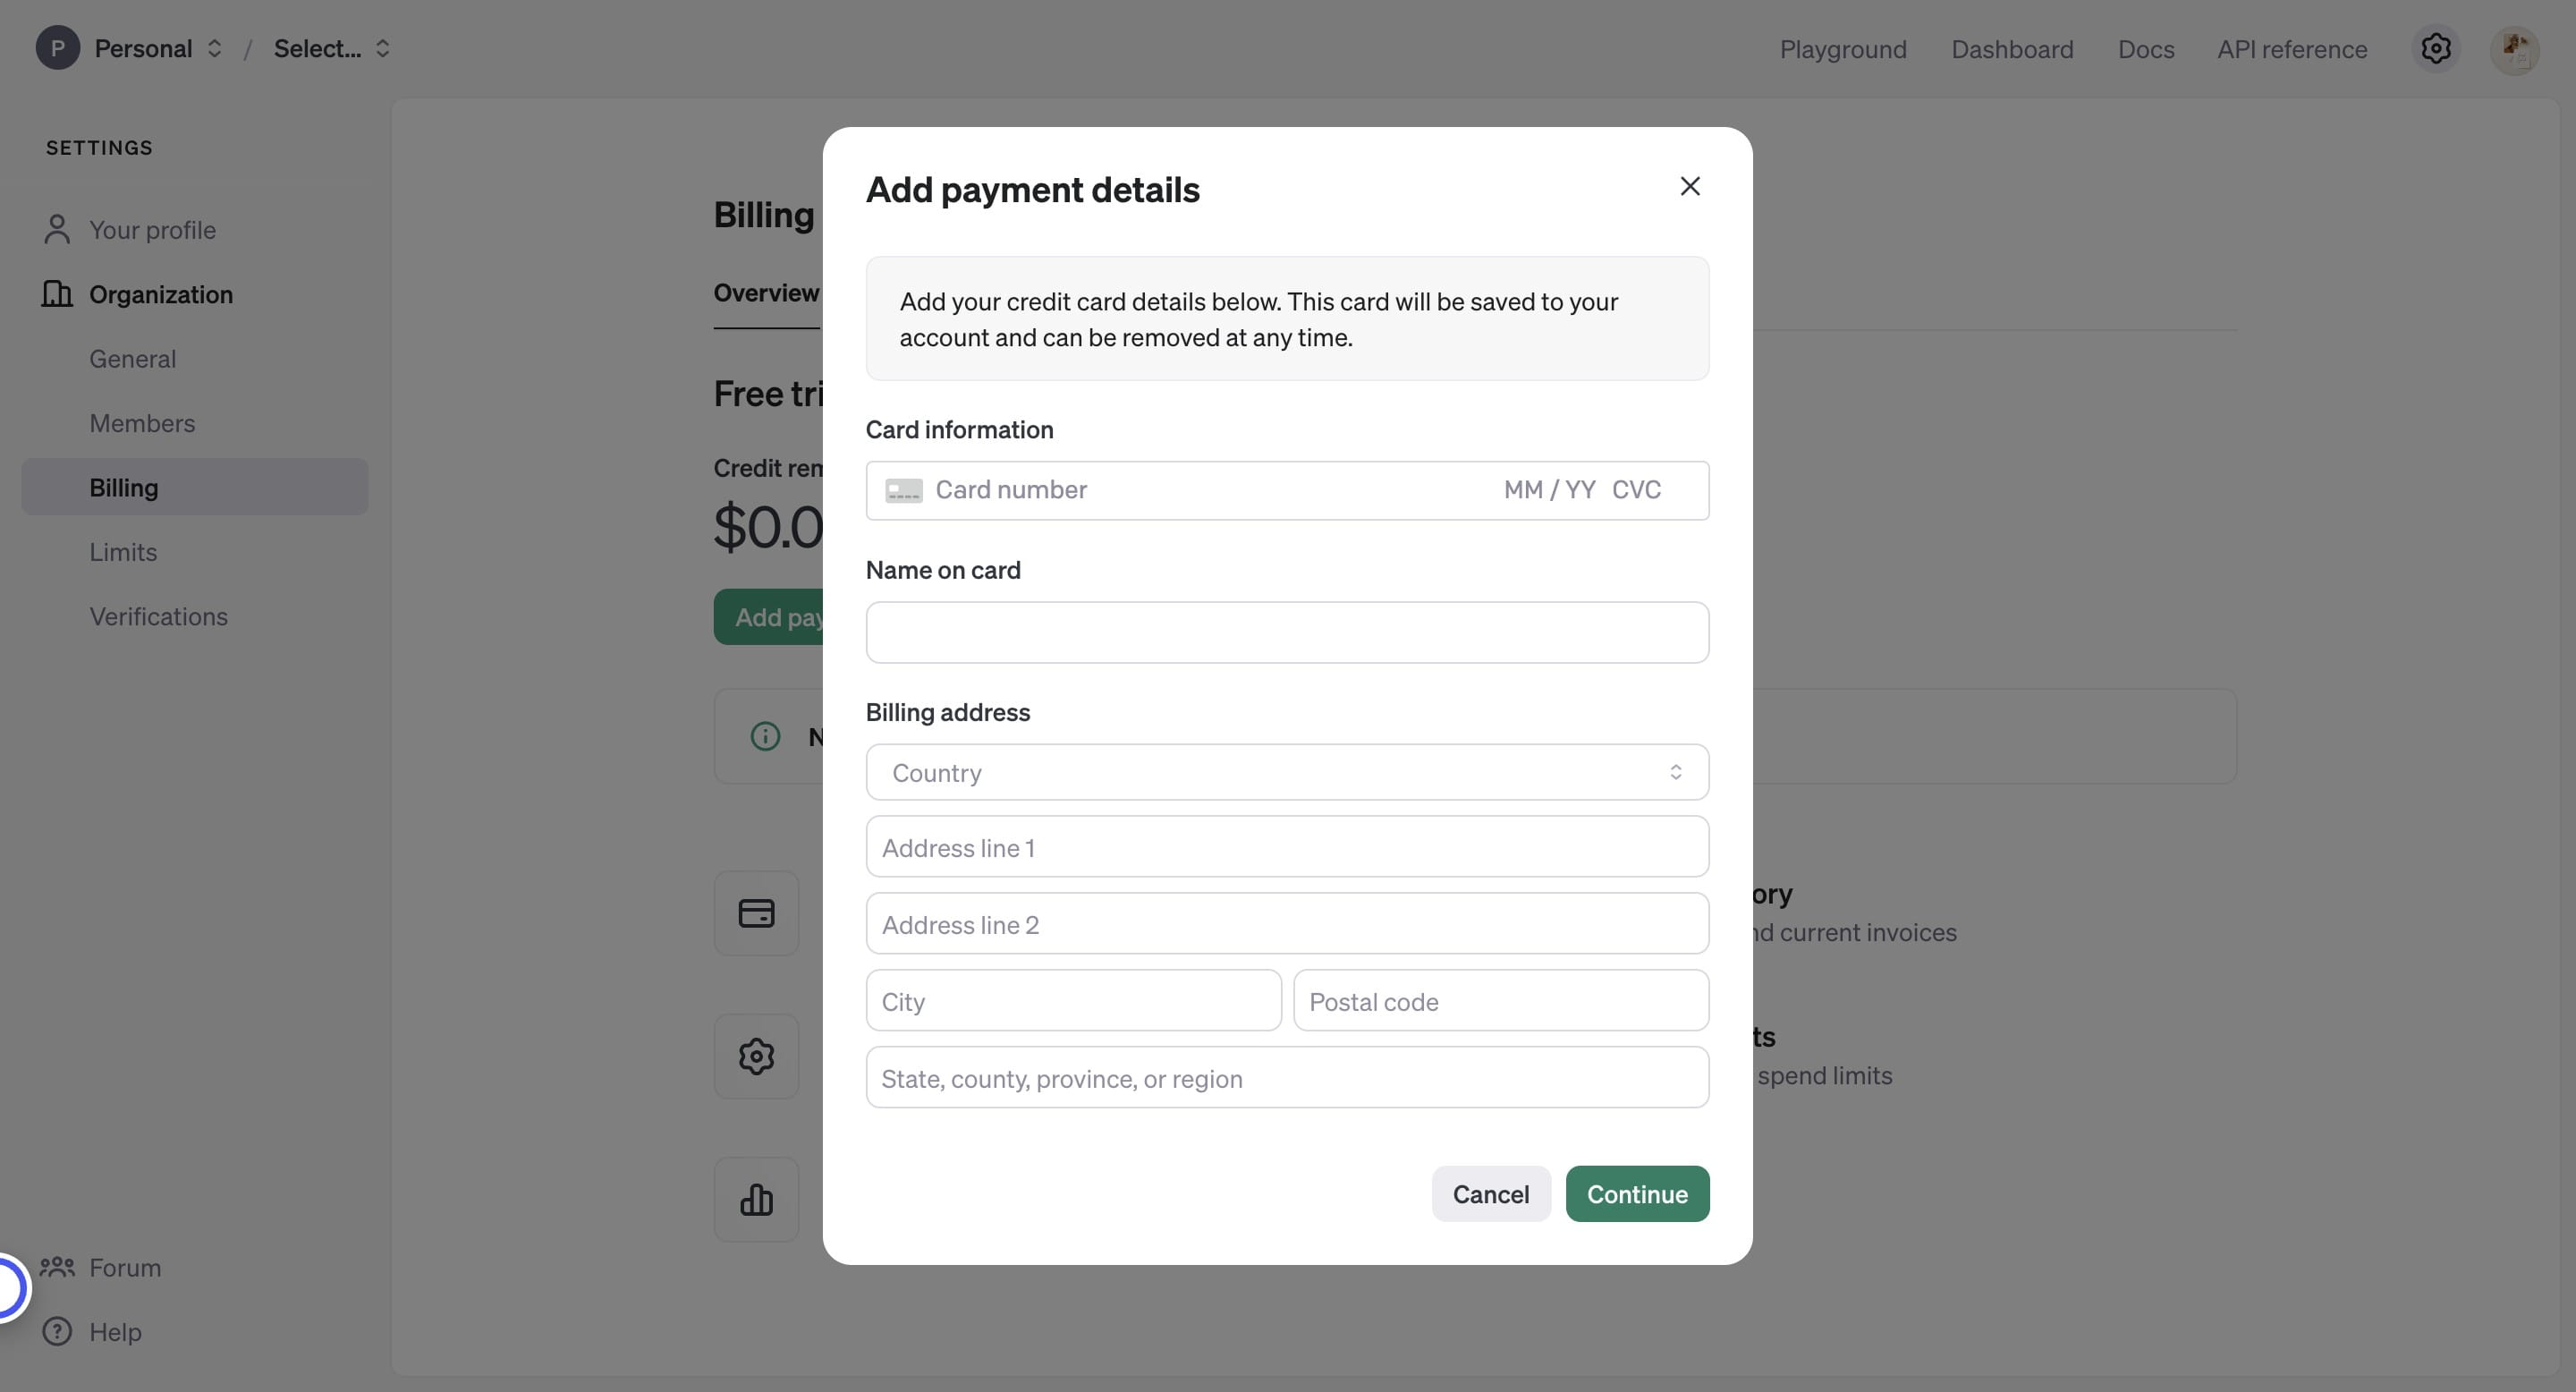Select the credit card icon on billing page

(x=757, y=913)
